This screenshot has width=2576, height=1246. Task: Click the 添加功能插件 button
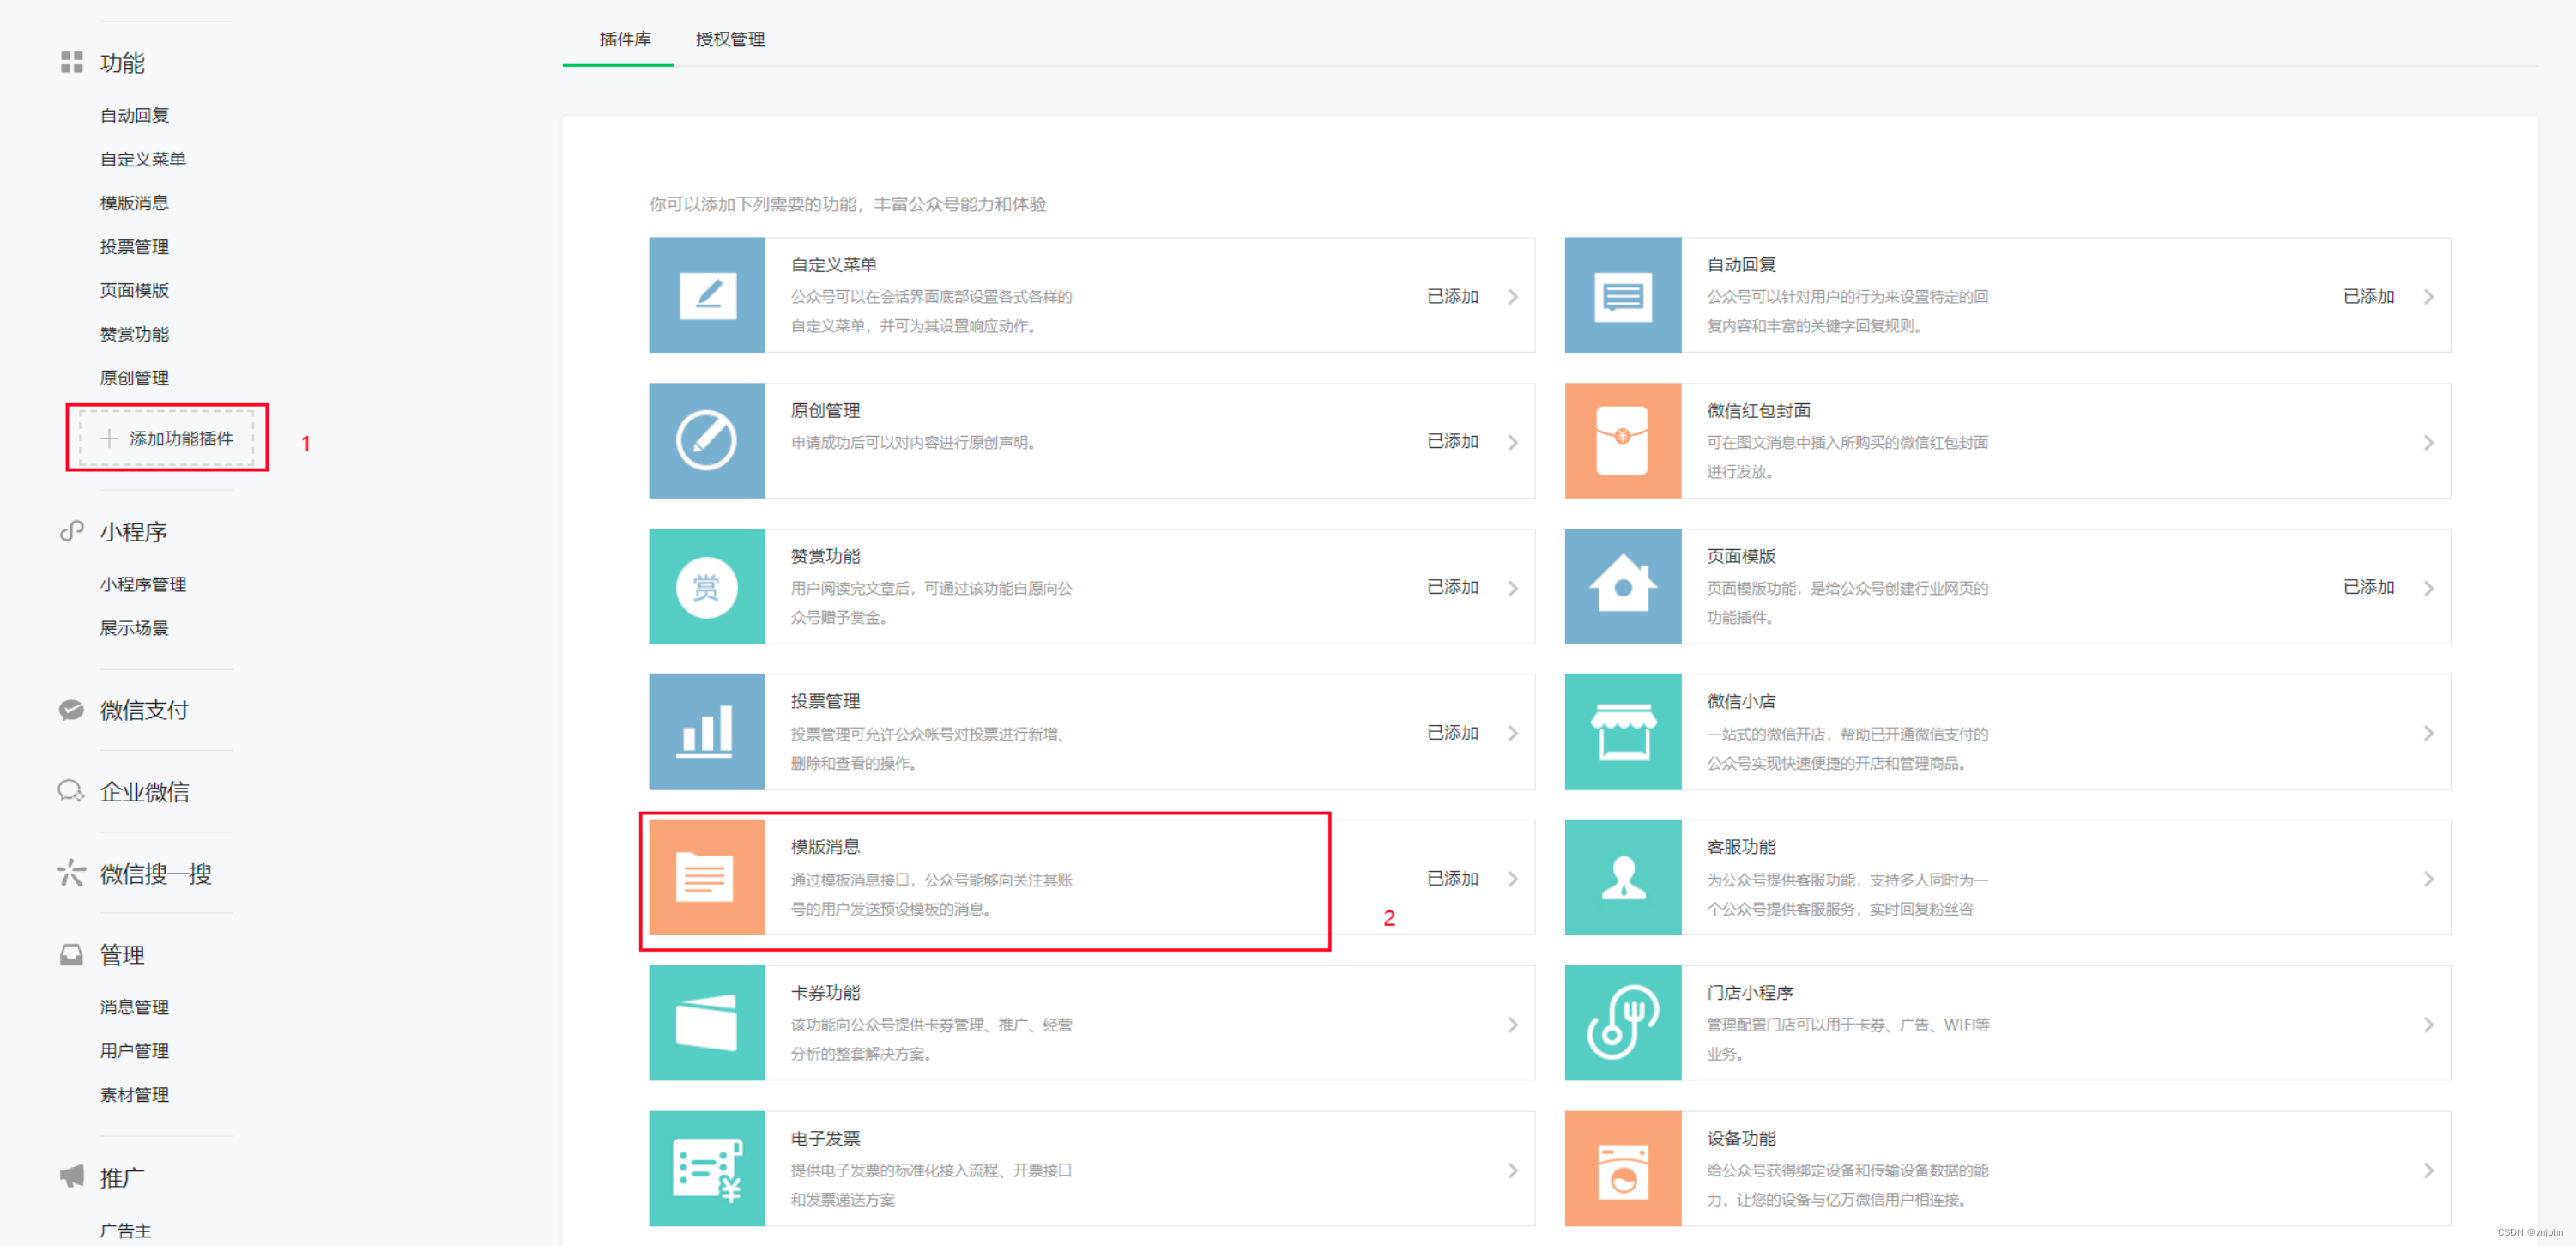pos(167,438)
